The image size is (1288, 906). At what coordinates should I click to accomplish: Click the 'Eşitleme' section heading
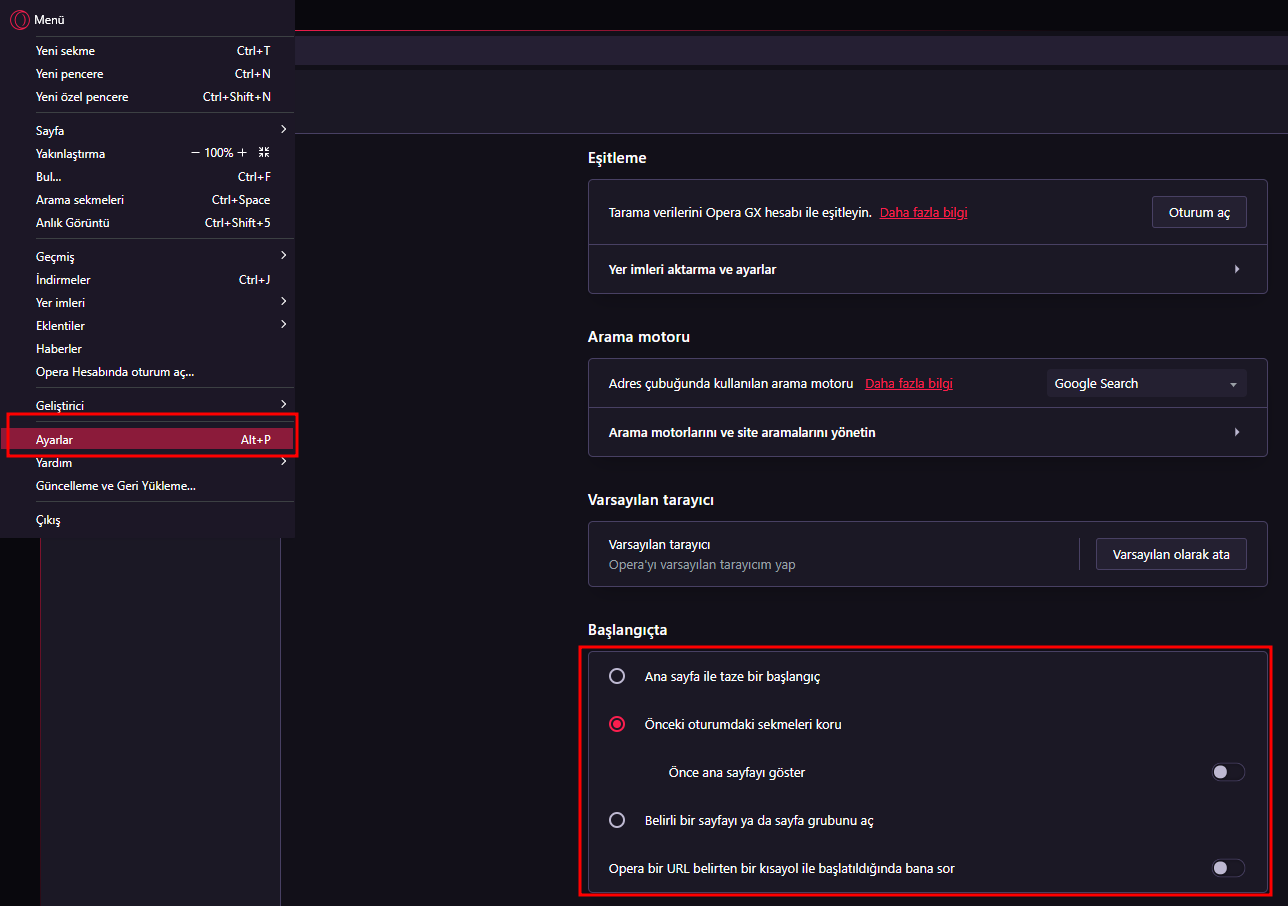click(617, 158)
